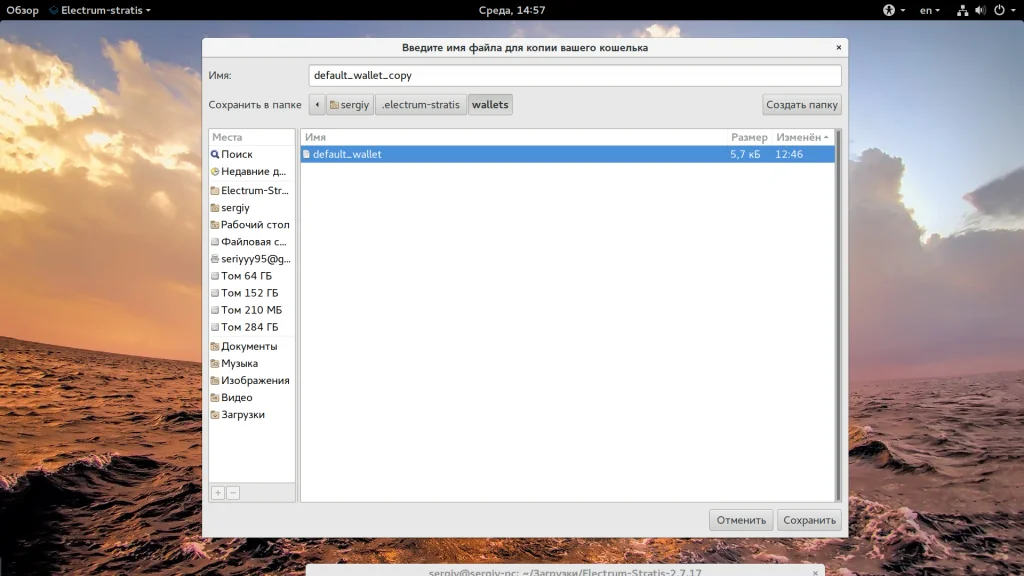Open the en keyboard layout dropdown
The height and width of the screenshot is (576, 1024).
[x=930, y=10]
